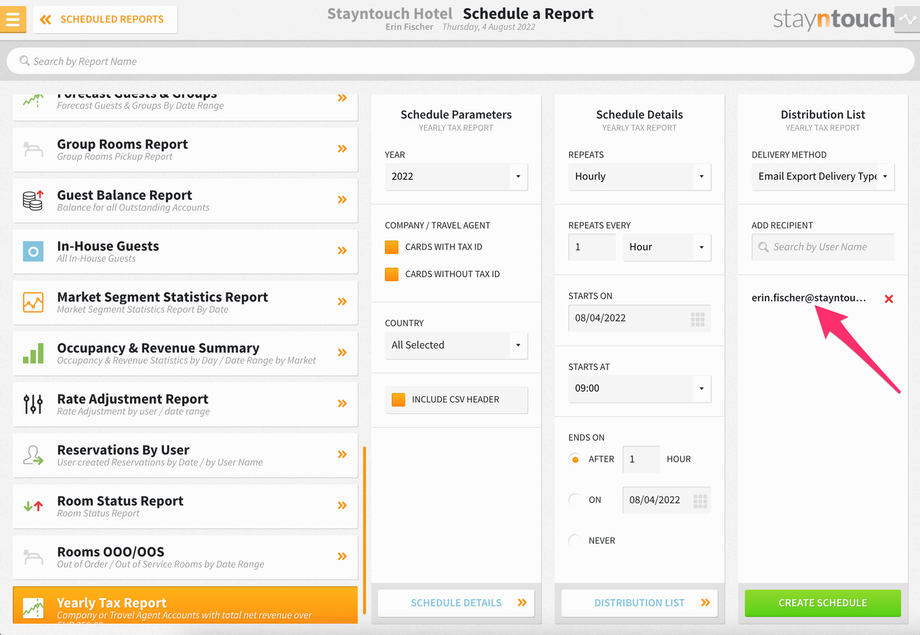Open Rooms OOO/OOS chevron arrow
Image resolution: width=920 pixels, height=635 pixels.
[x=342, y=556]
